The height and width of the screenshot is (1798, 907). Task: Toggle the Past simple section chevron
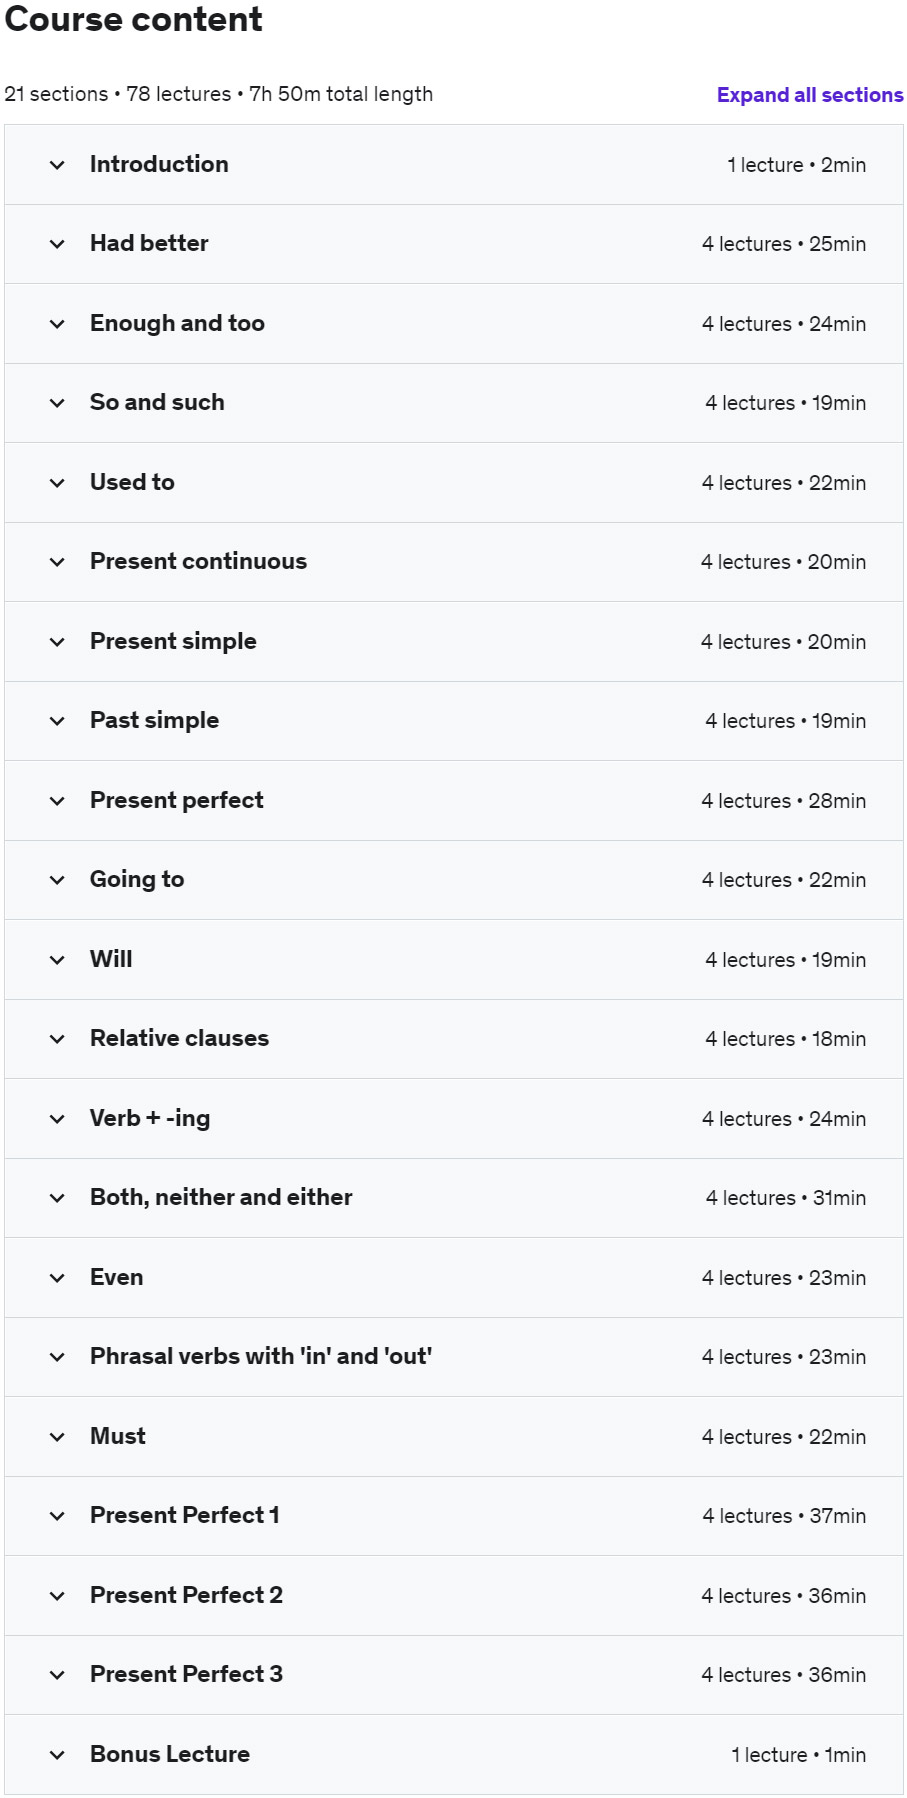click(57, 721)
